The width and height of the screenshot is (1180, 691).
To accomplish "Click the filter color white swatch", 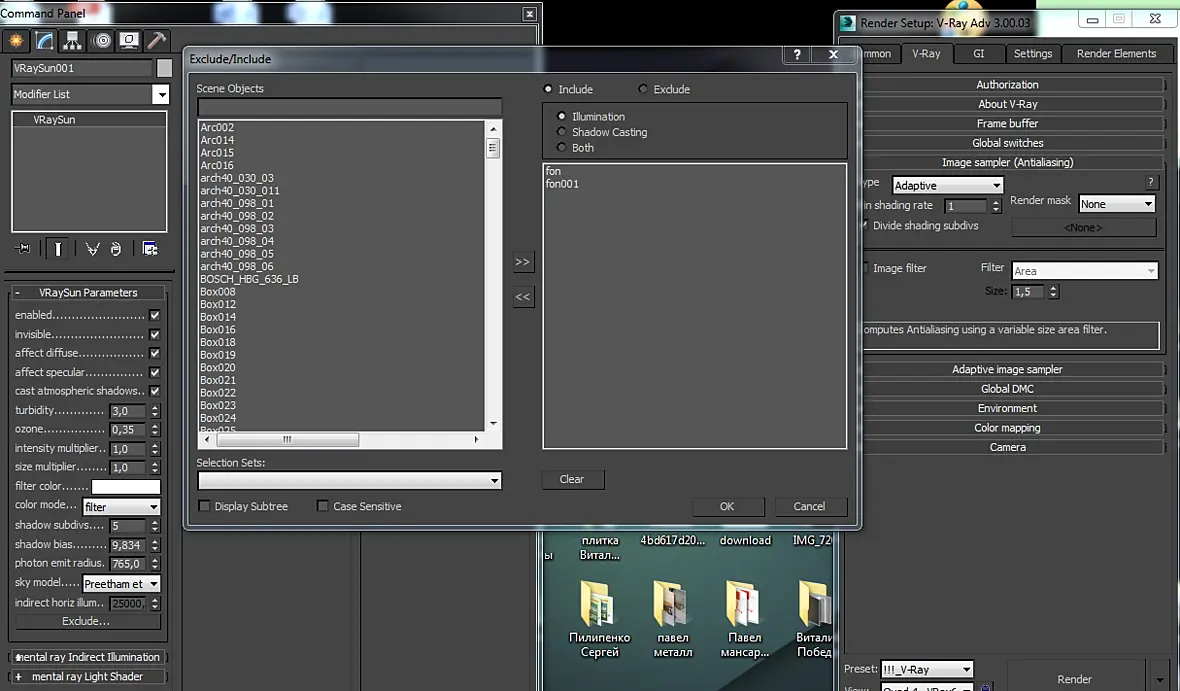I will [126, 486].
